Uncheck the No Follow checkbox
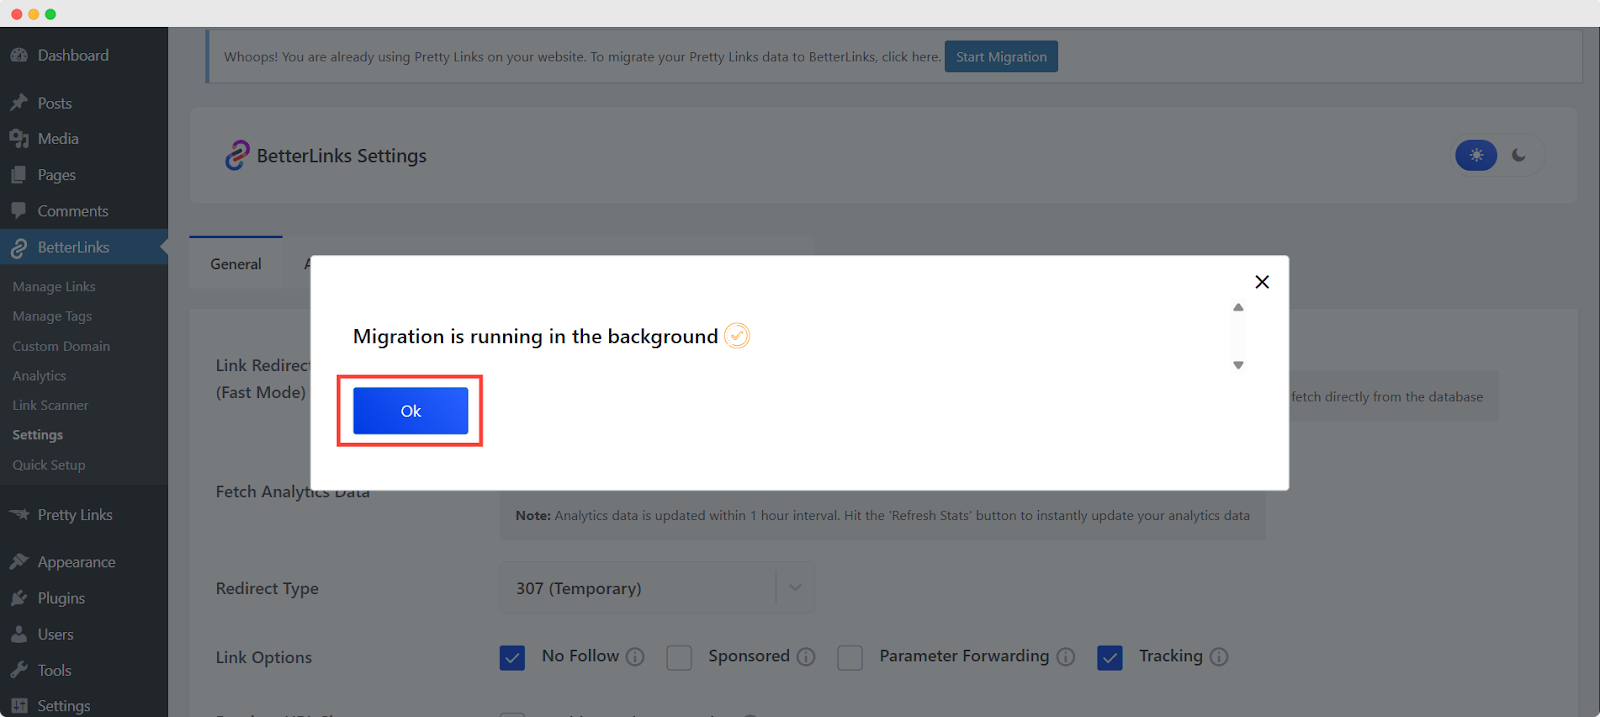1600x717 pixels. (x=512, y=657)
